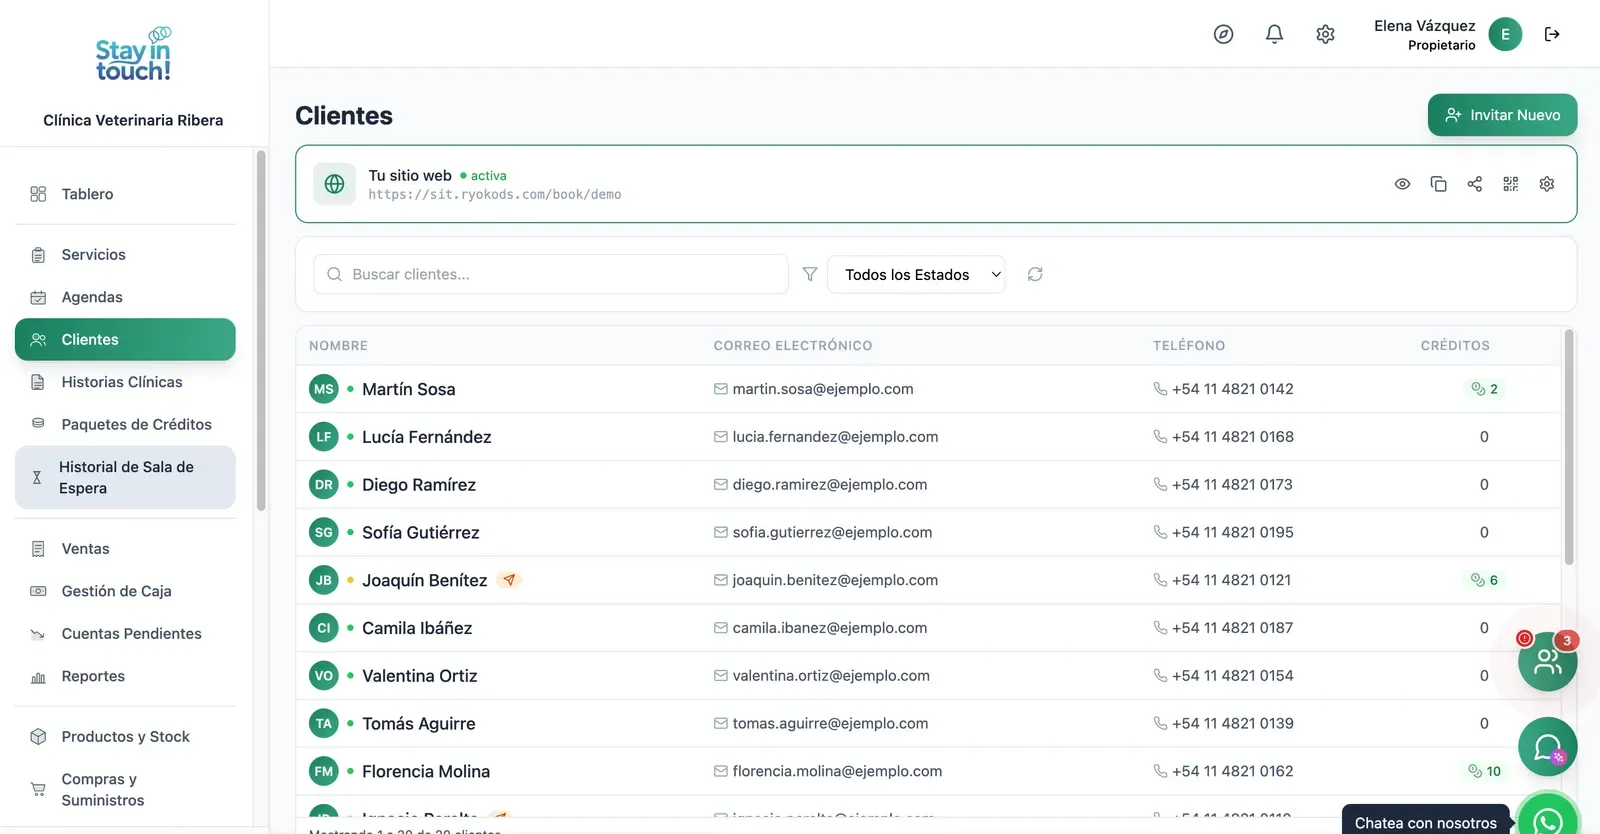Image resolution: width=1600 pixels, height=834 pixels.
Task: Refresh the clients list icon
Action: [1035, 274]
